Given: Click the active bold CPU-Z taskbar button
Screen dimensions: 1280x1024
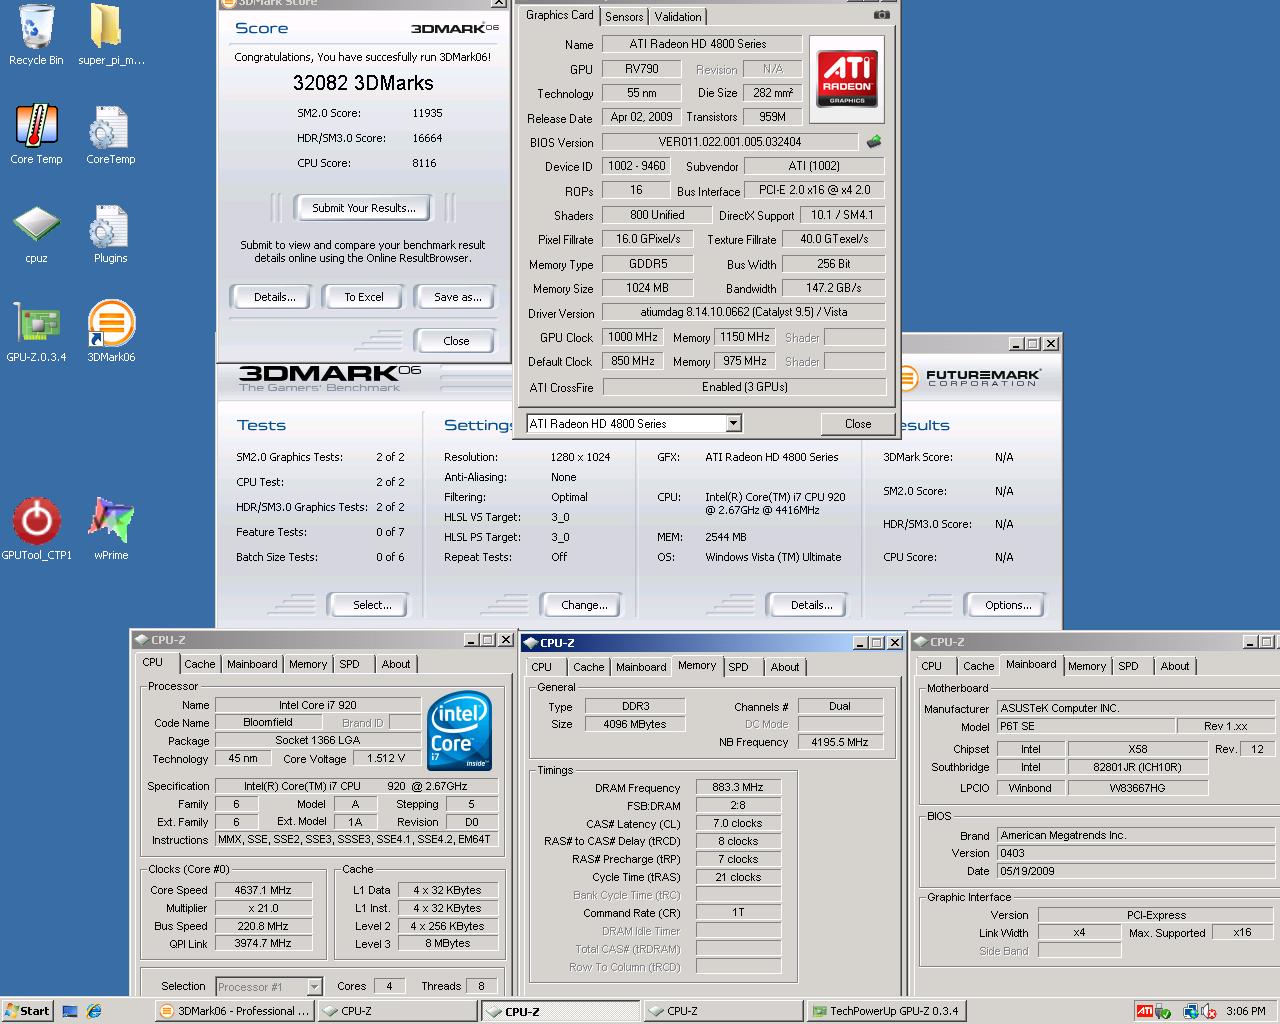Looking at the screenshot, I should [x=560, y=1011].
